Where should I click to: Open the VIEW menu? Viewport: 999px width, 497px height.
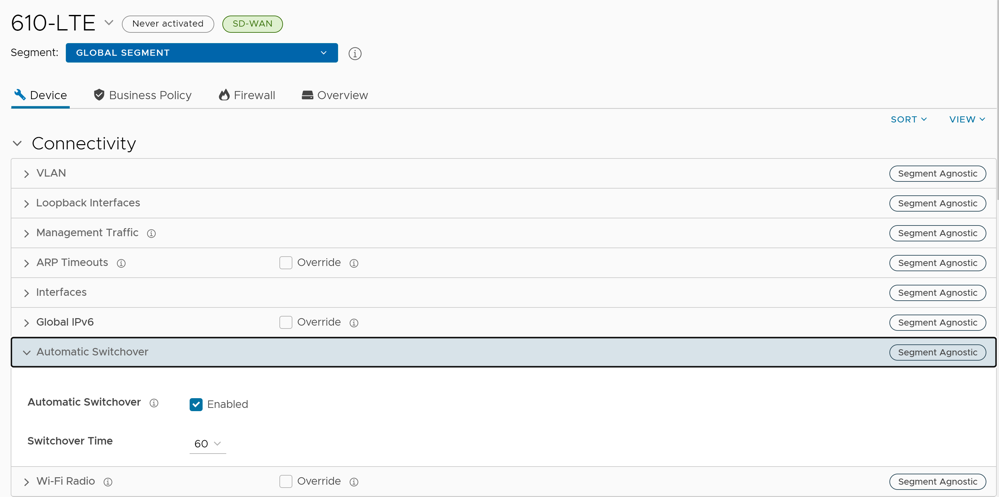(966, 119)
